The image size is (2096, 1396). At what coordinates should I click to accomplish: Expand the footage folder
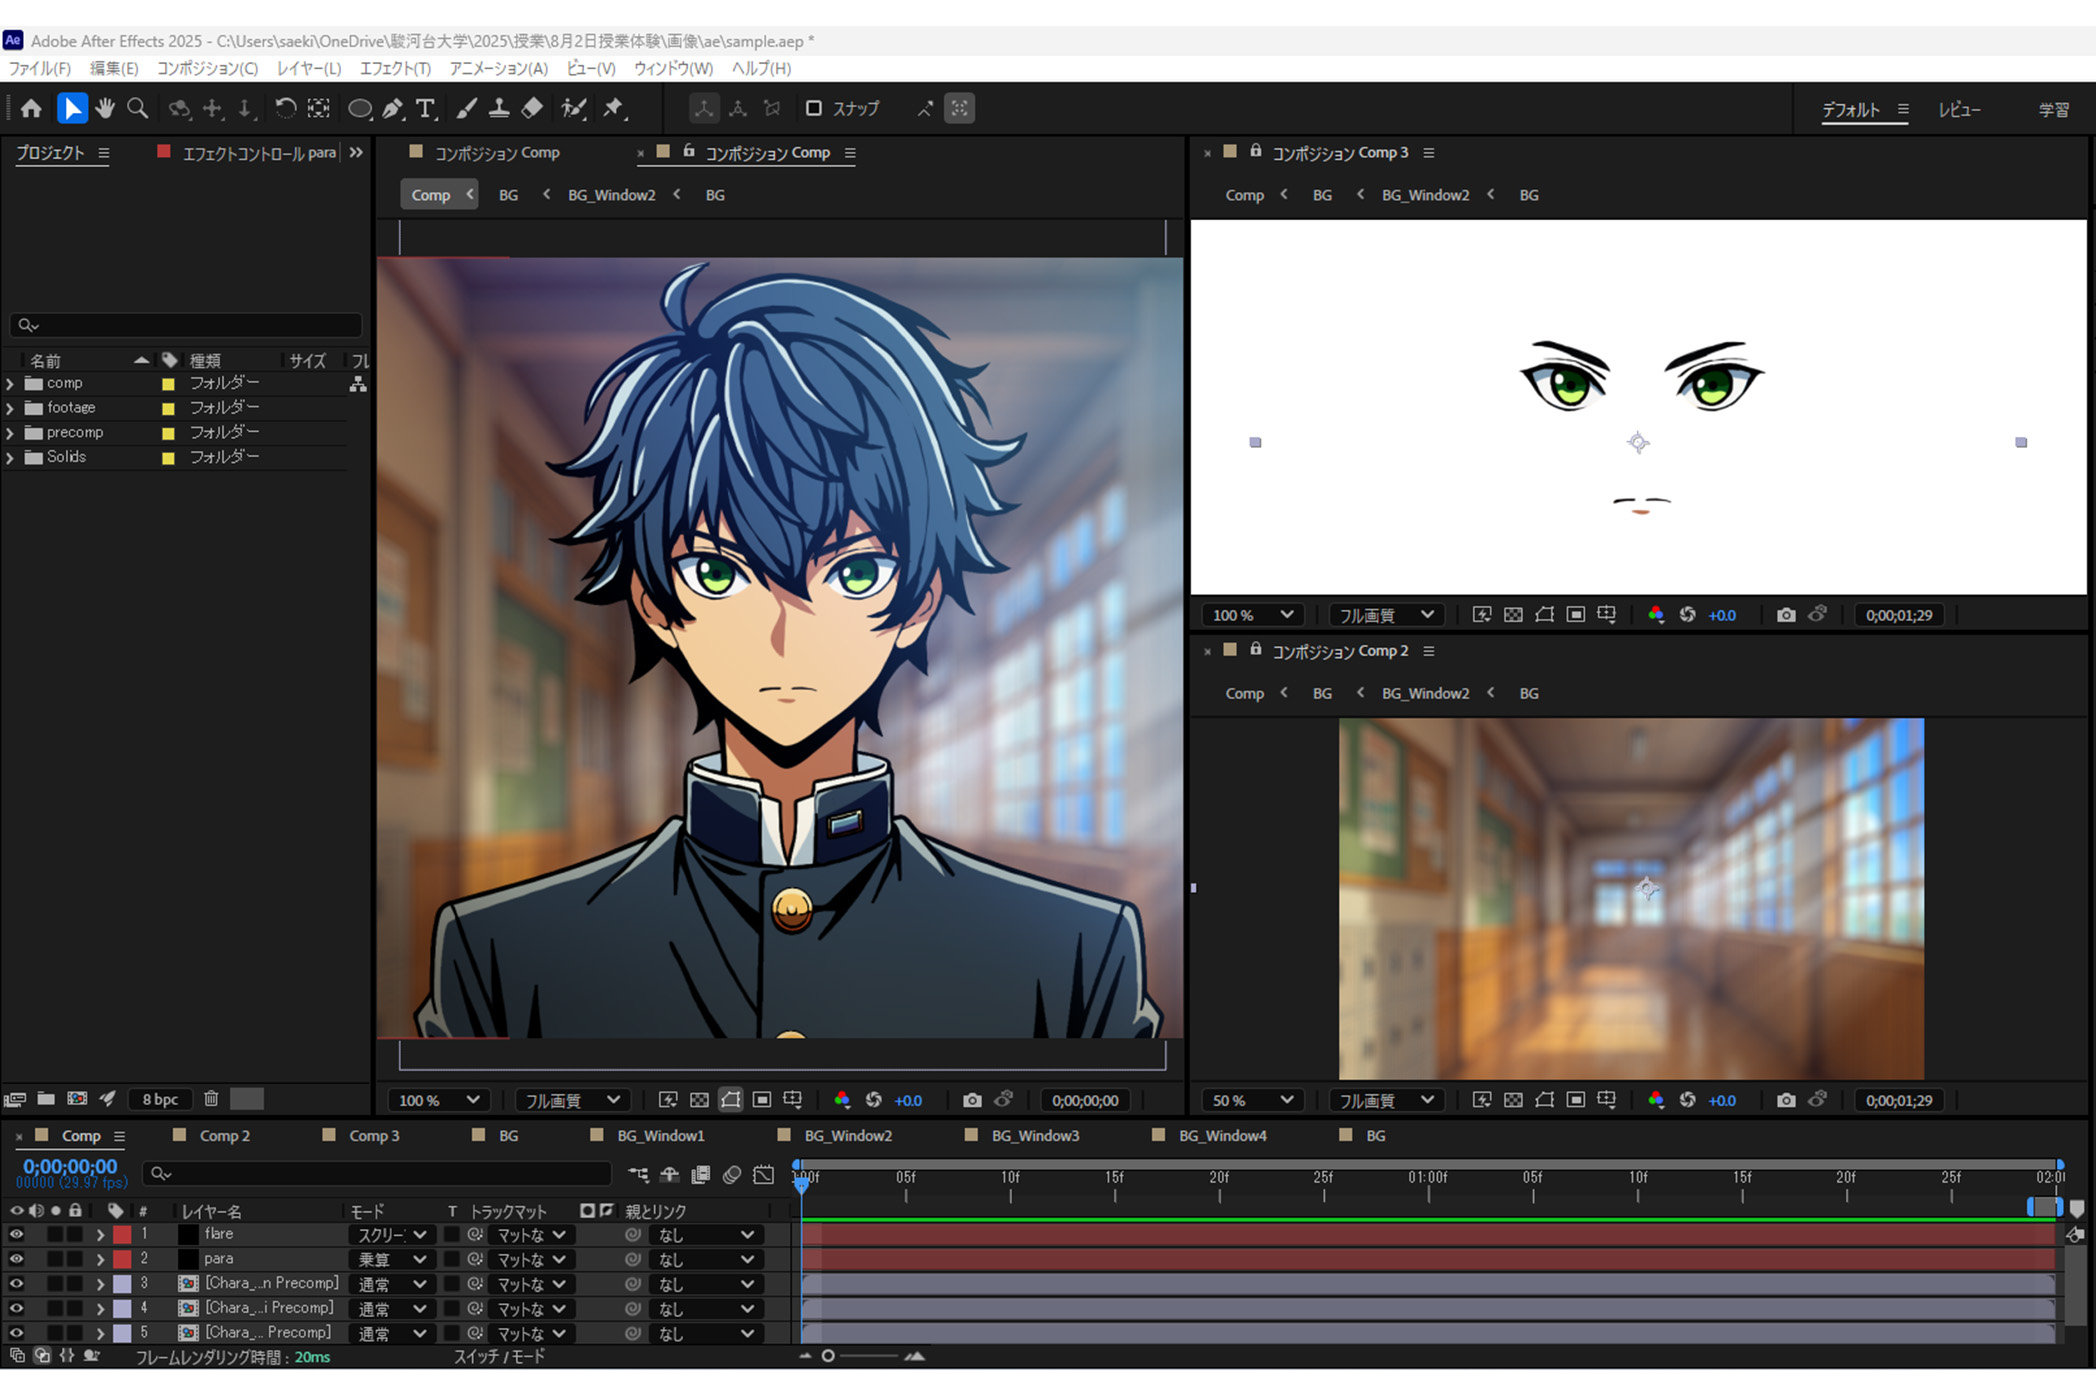[x=10, y=408]
